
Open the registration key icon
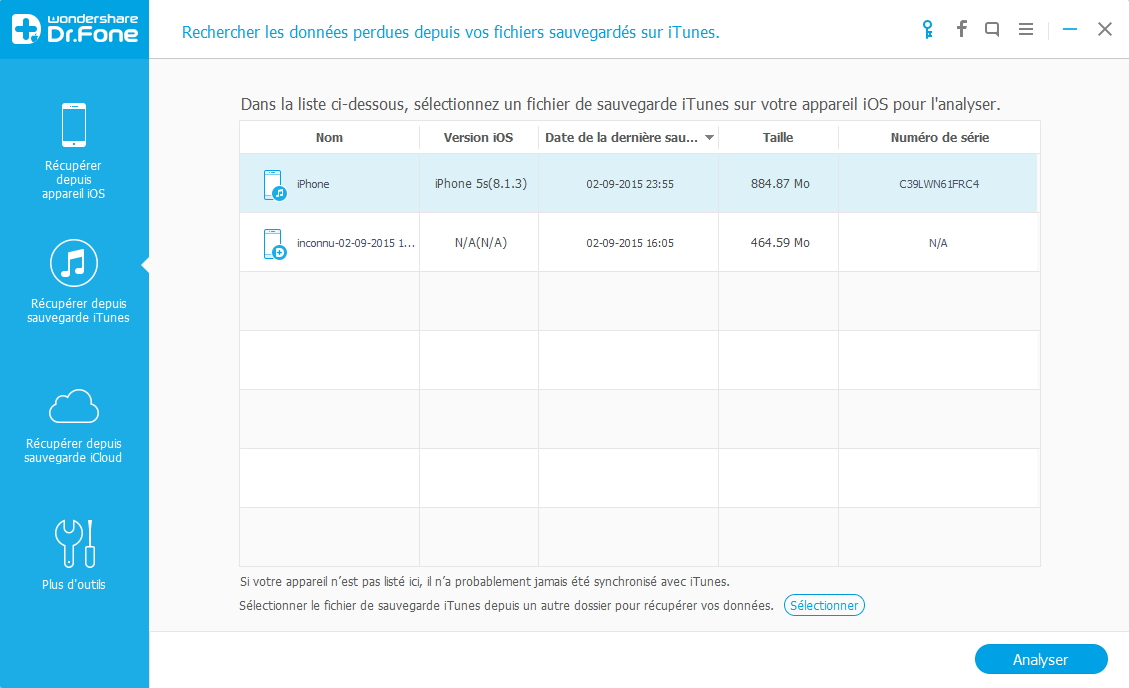point(927,29)
